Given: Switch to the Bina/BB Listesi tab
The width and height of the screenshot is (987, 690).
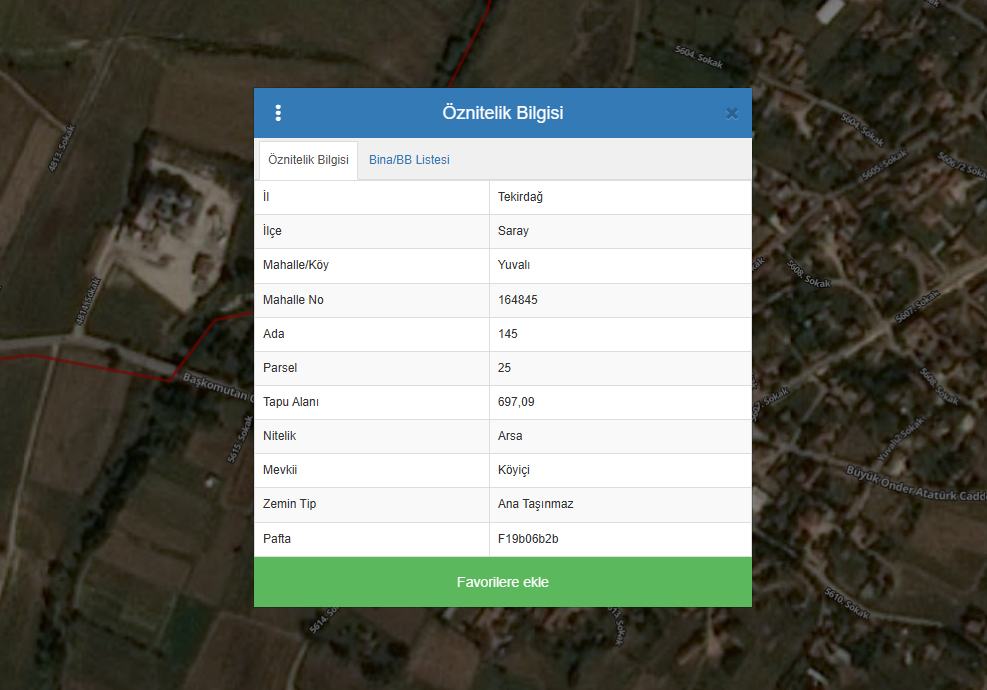Looking at the screenshot, I should 409,160.
